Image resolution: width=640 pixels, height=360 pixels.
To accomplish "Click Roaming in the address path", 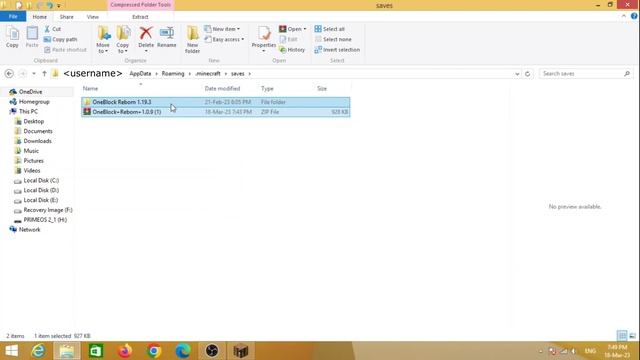I will click(173, 73).
